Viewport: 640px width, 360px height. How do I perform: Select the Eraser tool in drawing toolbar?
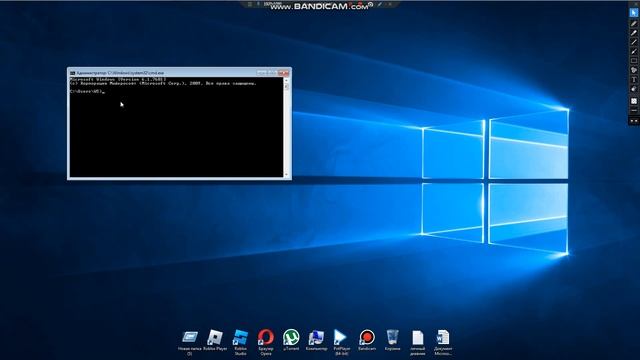(634, 89)
